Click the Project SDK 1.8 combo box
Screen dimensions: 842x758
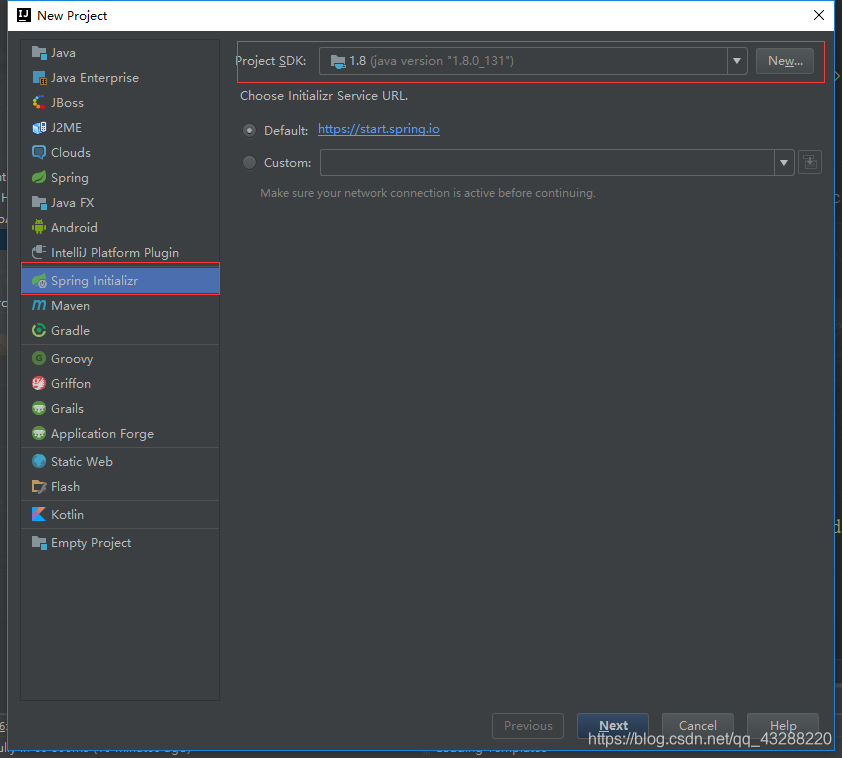pos(533,61)
